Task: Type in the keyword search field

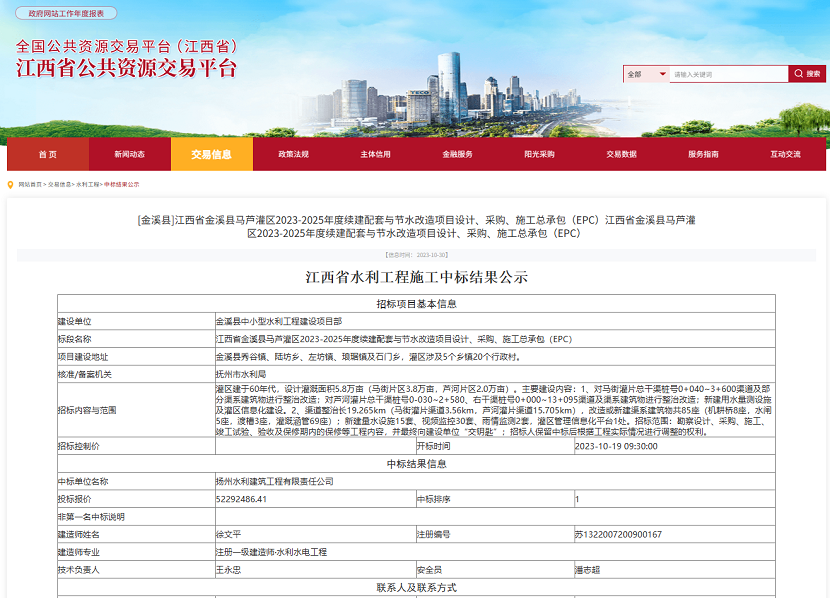Action: tap(728, 74)
